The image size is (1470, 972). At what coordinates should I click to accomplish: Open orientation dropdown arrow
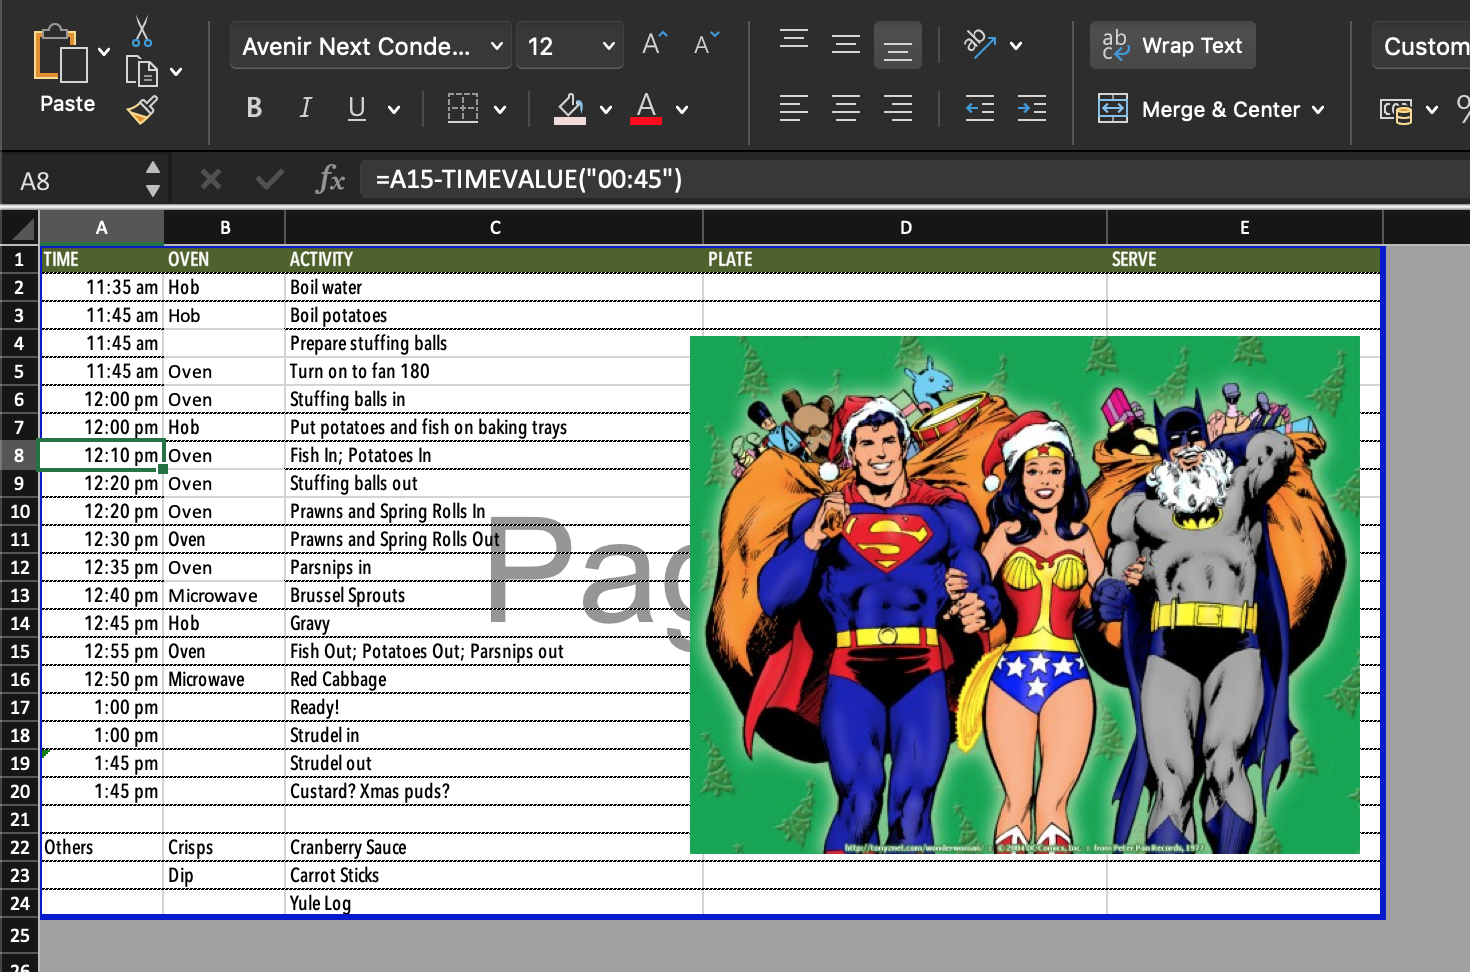1016,46
